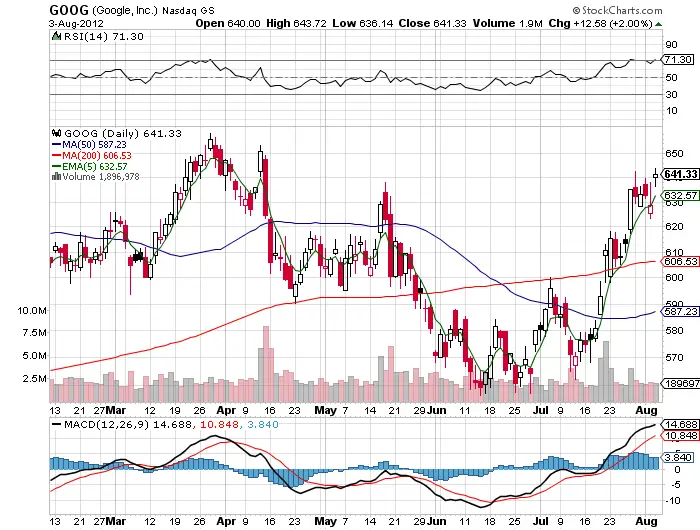700x530 pixels.
Task: Click the tallest pink volume bar in mid-April
Action: [266, 364]
